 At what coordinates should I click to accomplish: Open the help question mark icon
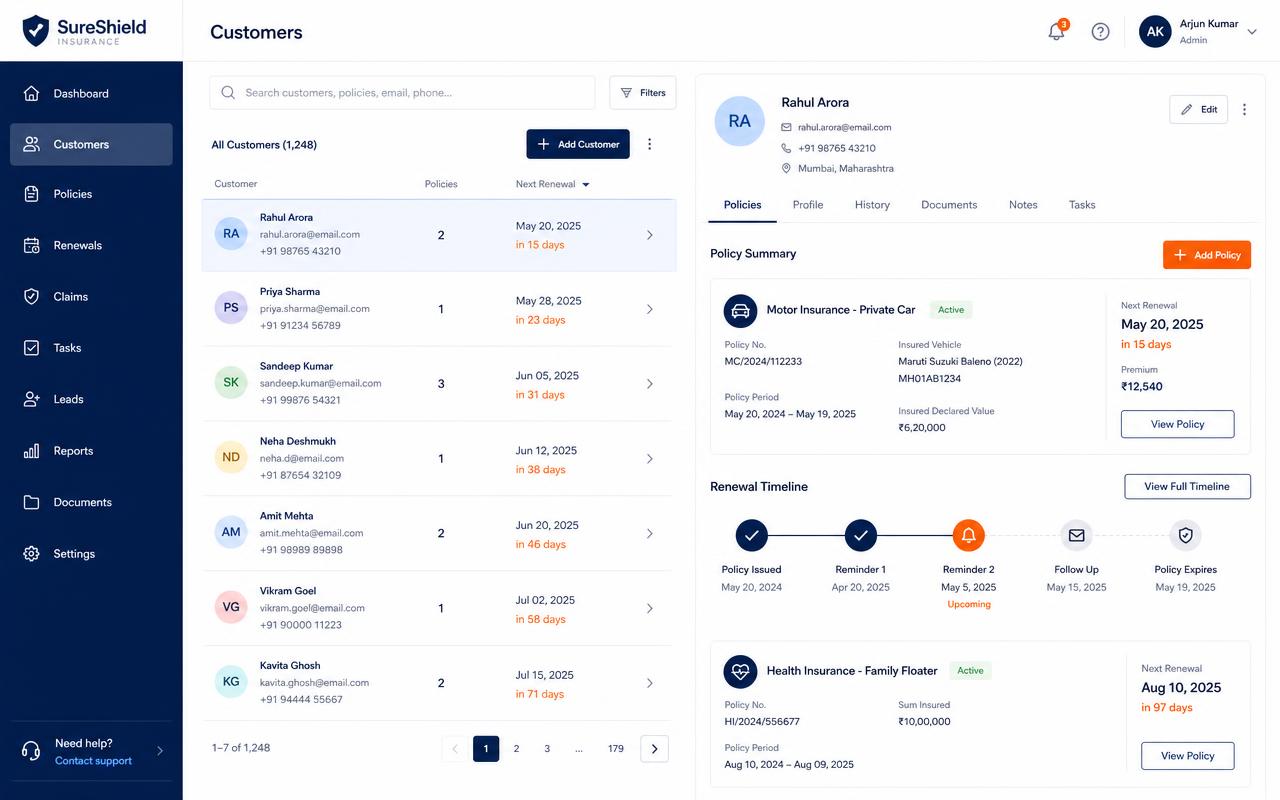[1100, 31]
